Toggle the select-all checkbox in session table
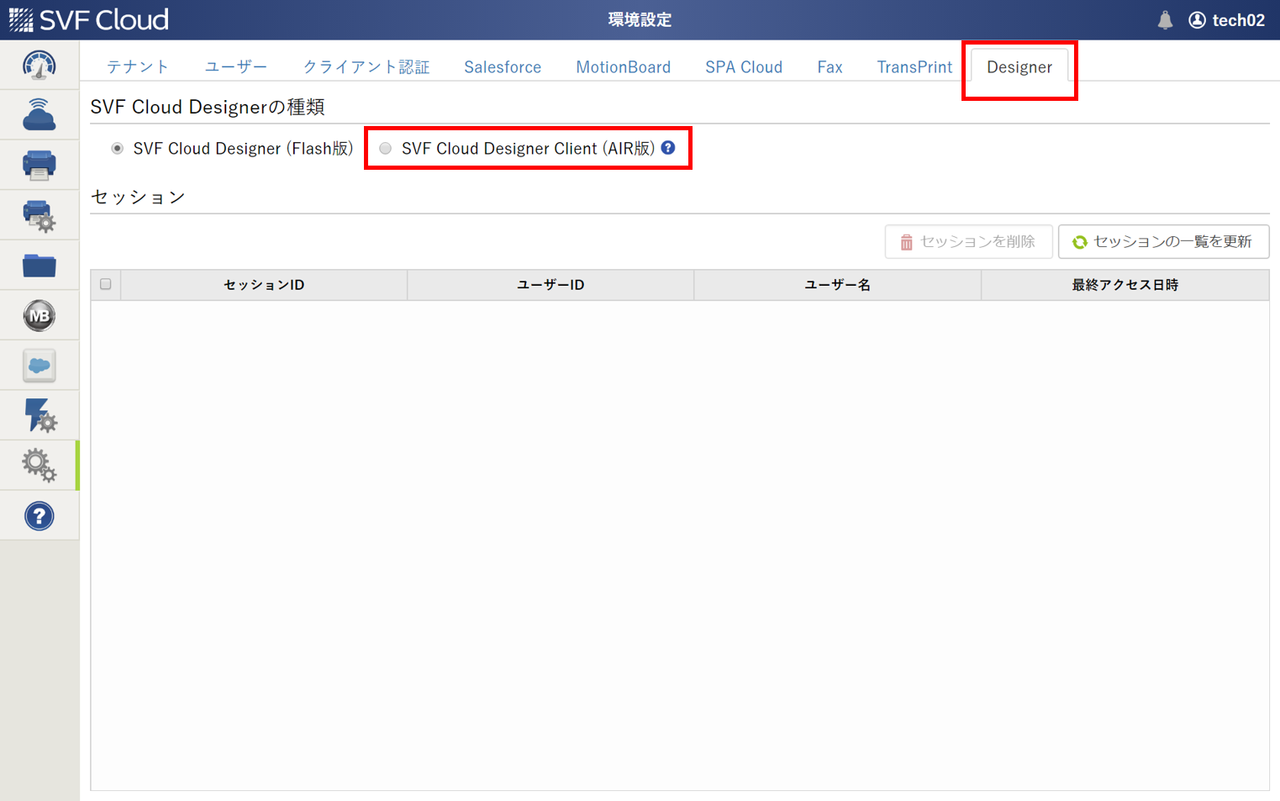The width and height of the screenshot is (1280, 801). click(x=105, y=284)
